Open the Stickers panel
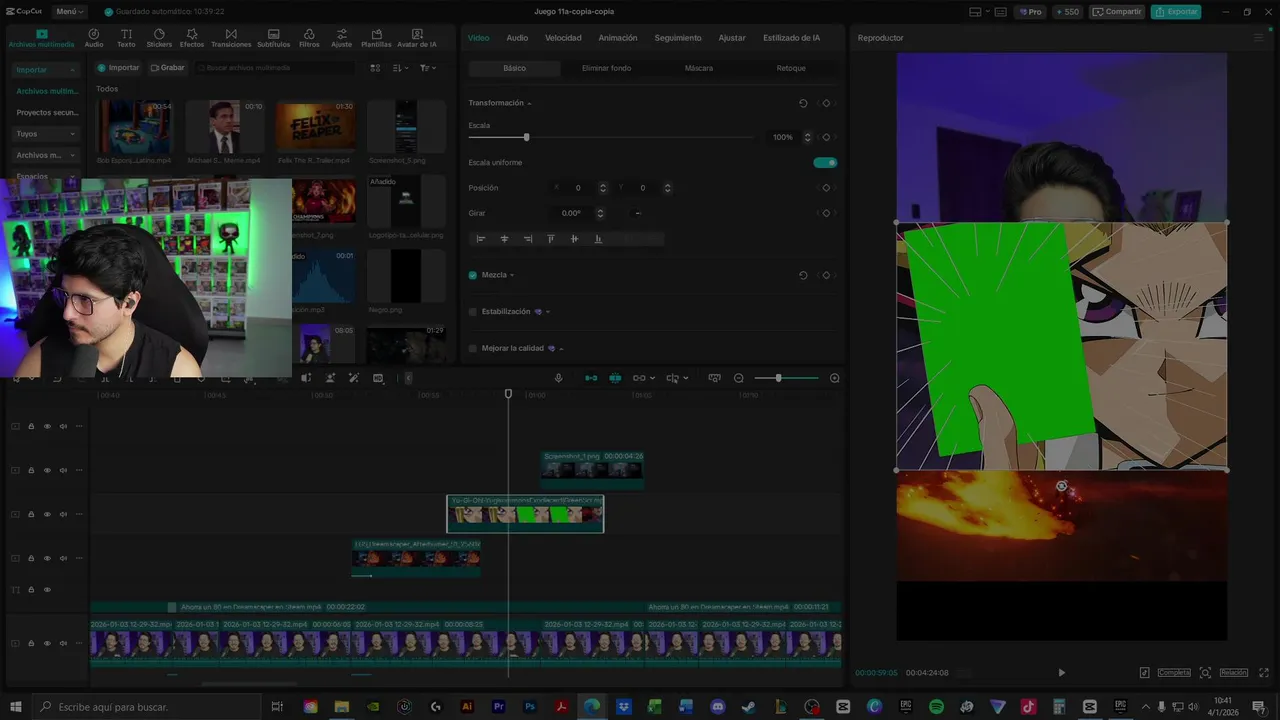Image resolution: width=1280 pixels, height=720 pixels. point(159,38)
